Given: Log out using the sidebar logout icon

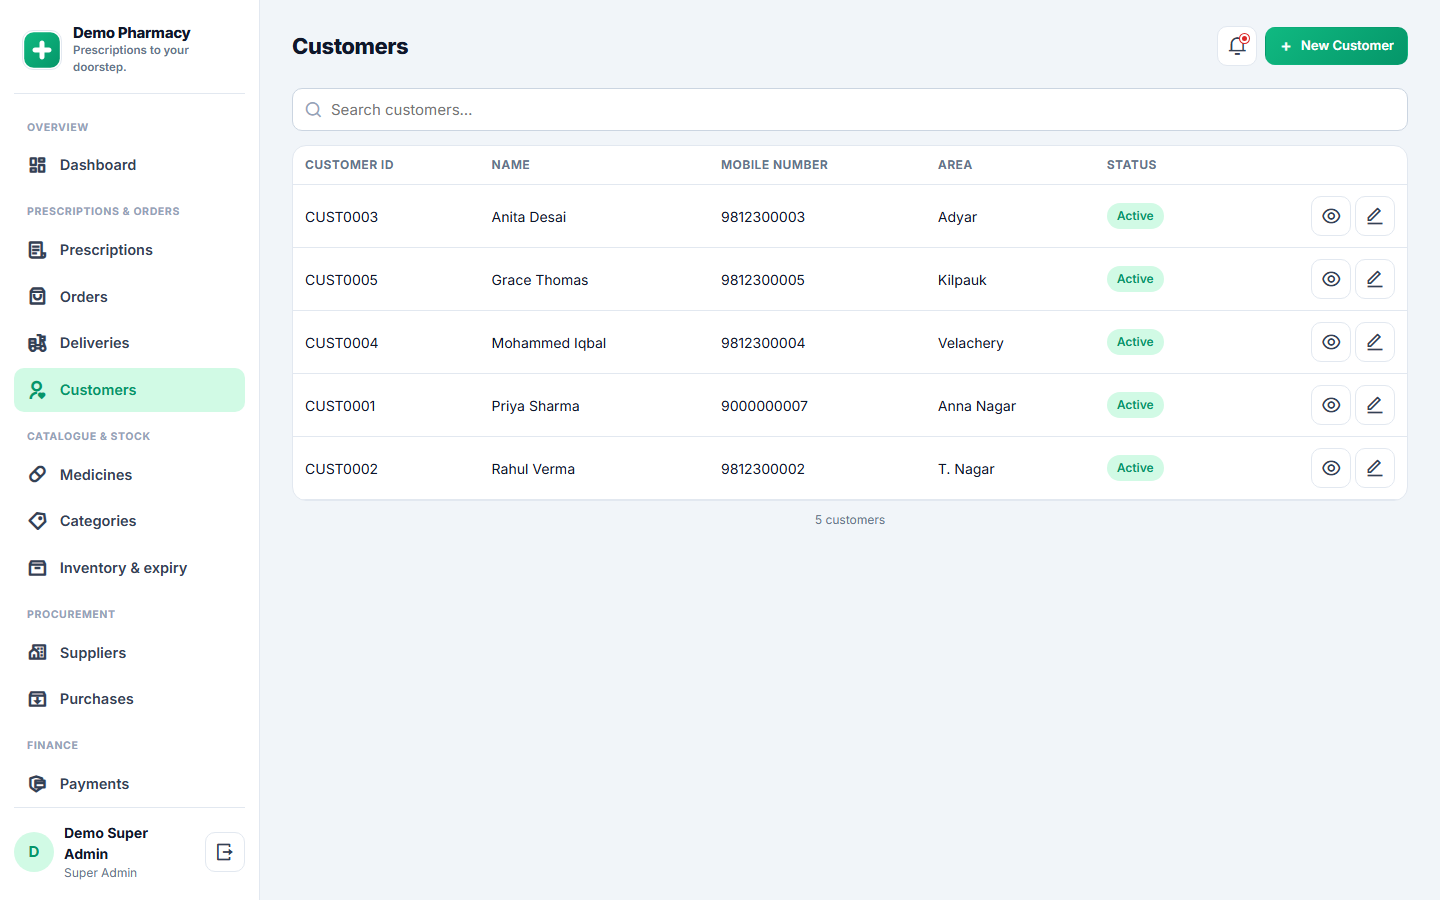Looking at the screenshot, I should (x=225, y=852).
